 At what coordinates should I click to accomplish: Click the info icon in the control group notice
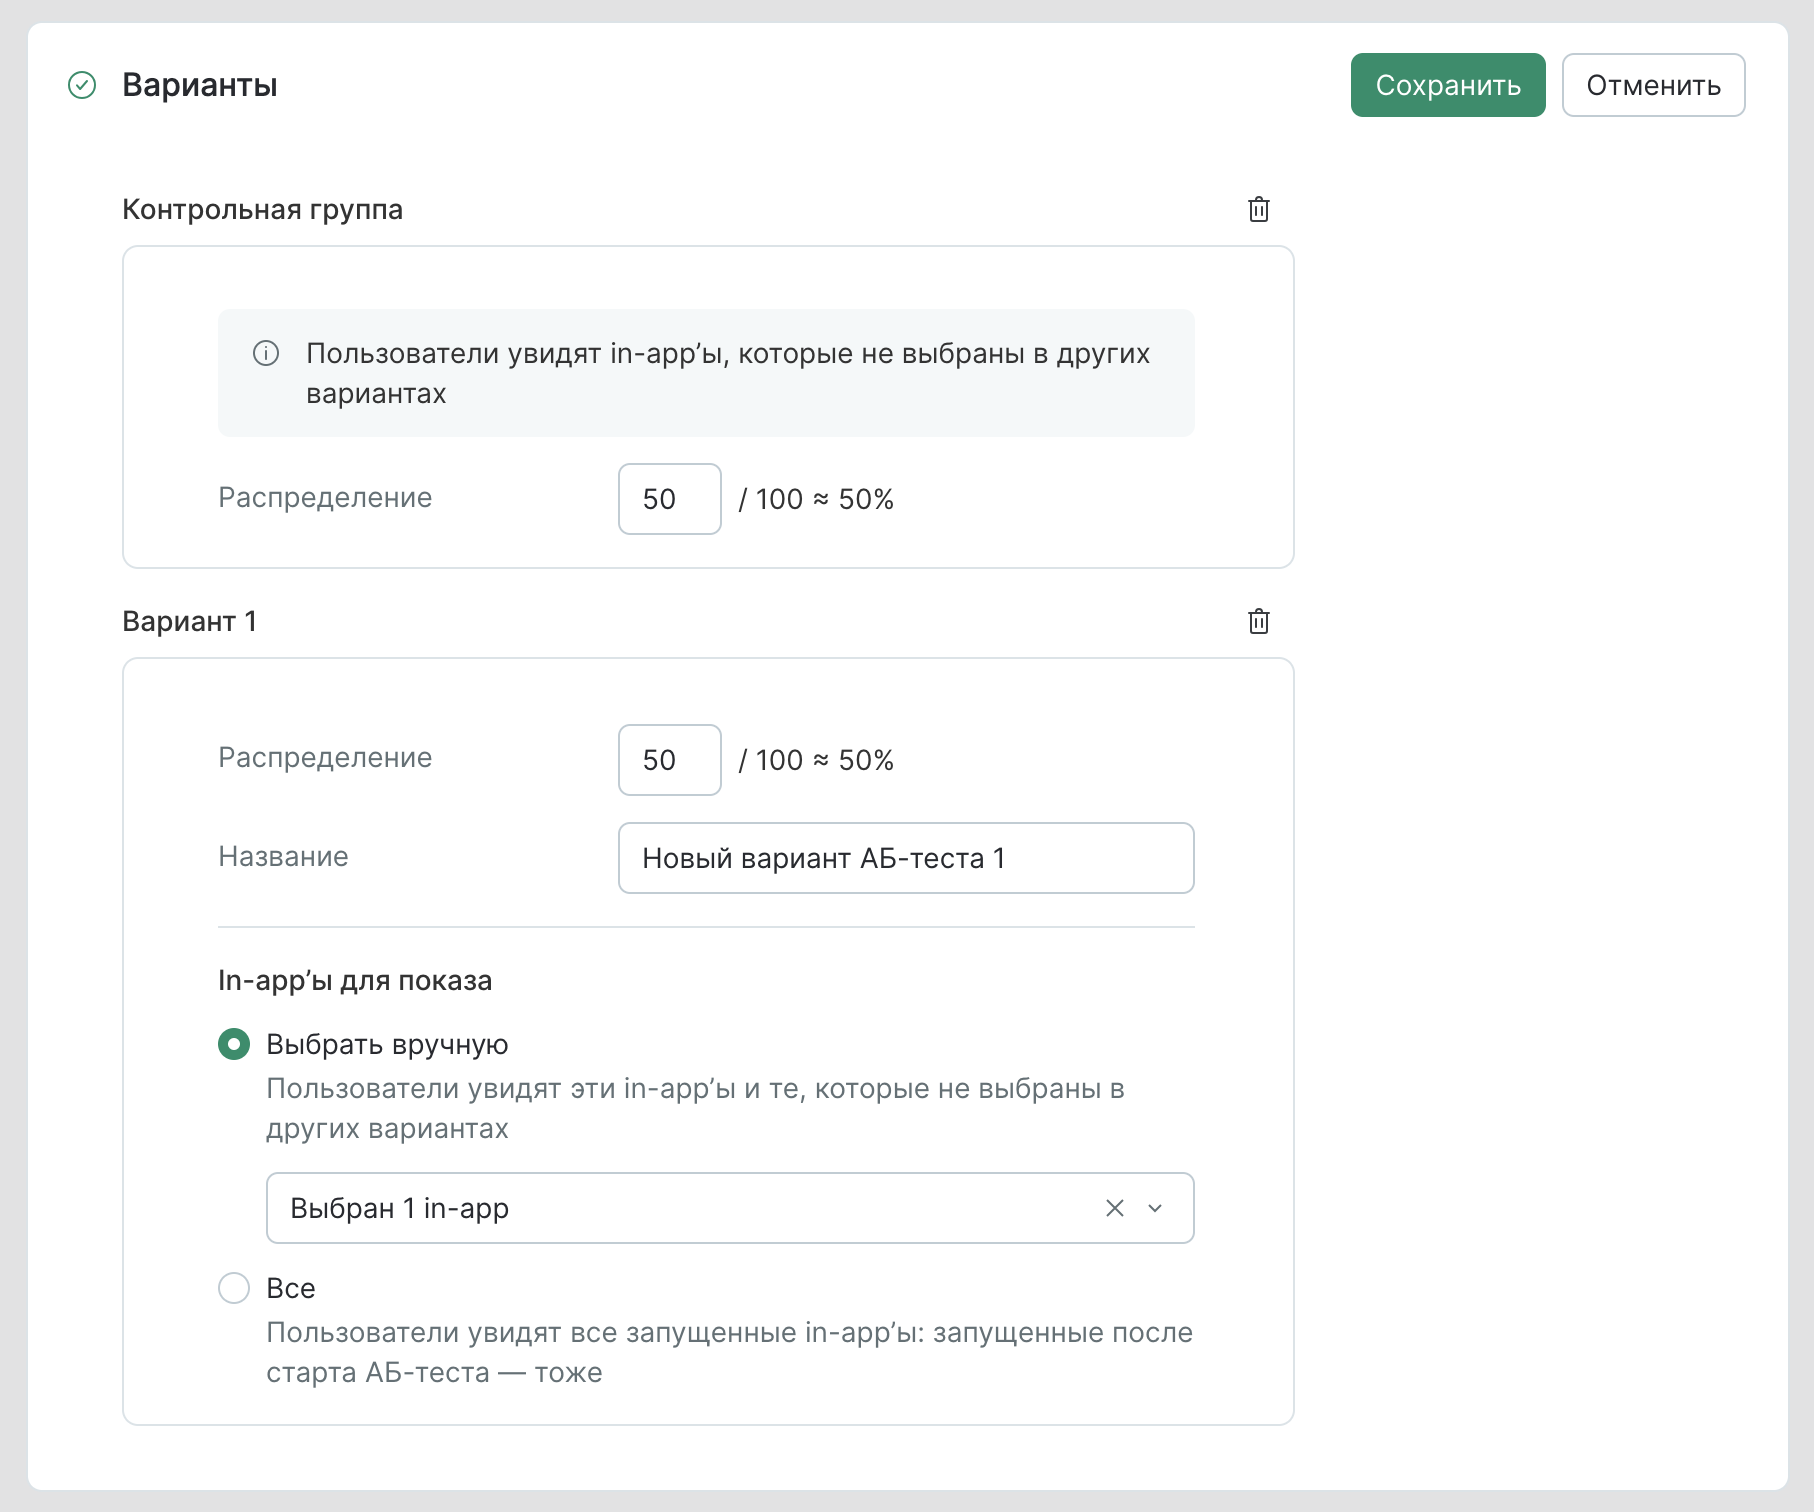pyautogui.click(x=266, y=353)
